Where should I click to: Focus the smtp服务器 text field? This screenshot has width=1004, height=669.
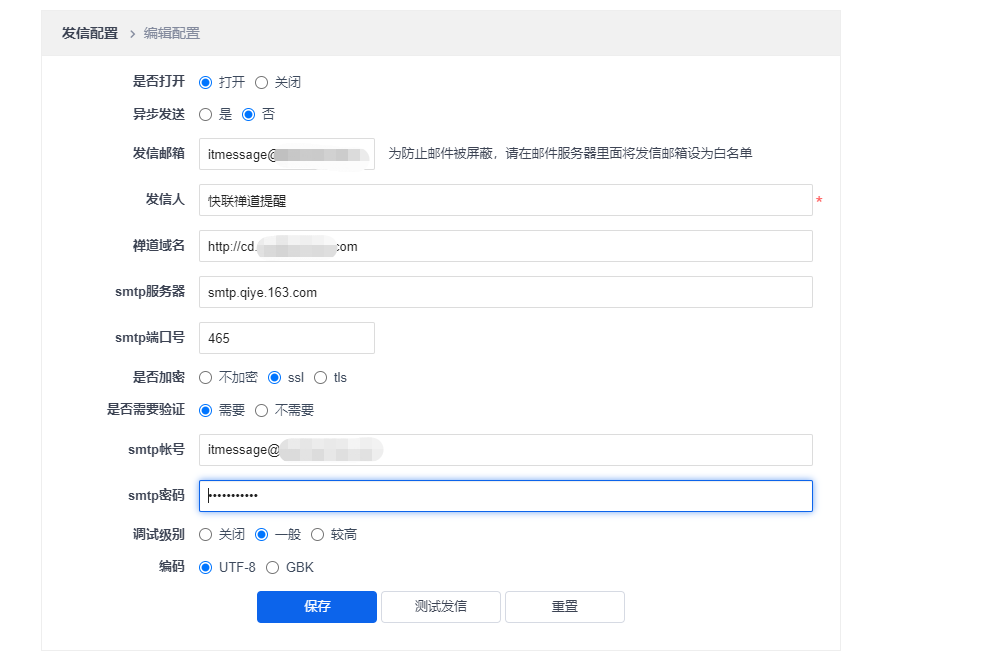505,292
